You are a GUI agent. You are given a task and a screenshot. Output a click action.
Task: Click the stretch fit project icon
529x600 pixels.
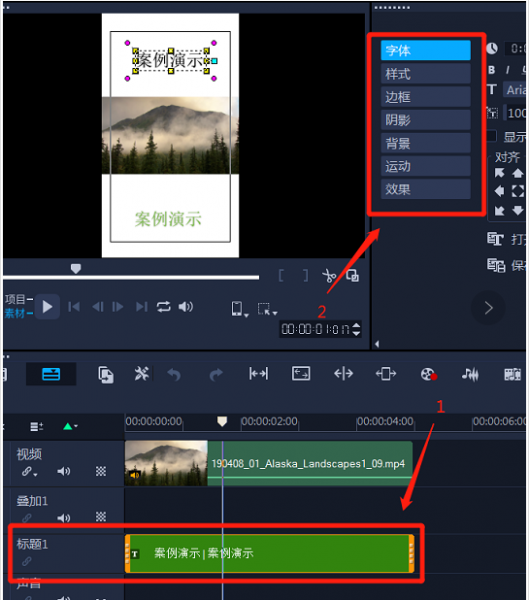pos(301,373)
